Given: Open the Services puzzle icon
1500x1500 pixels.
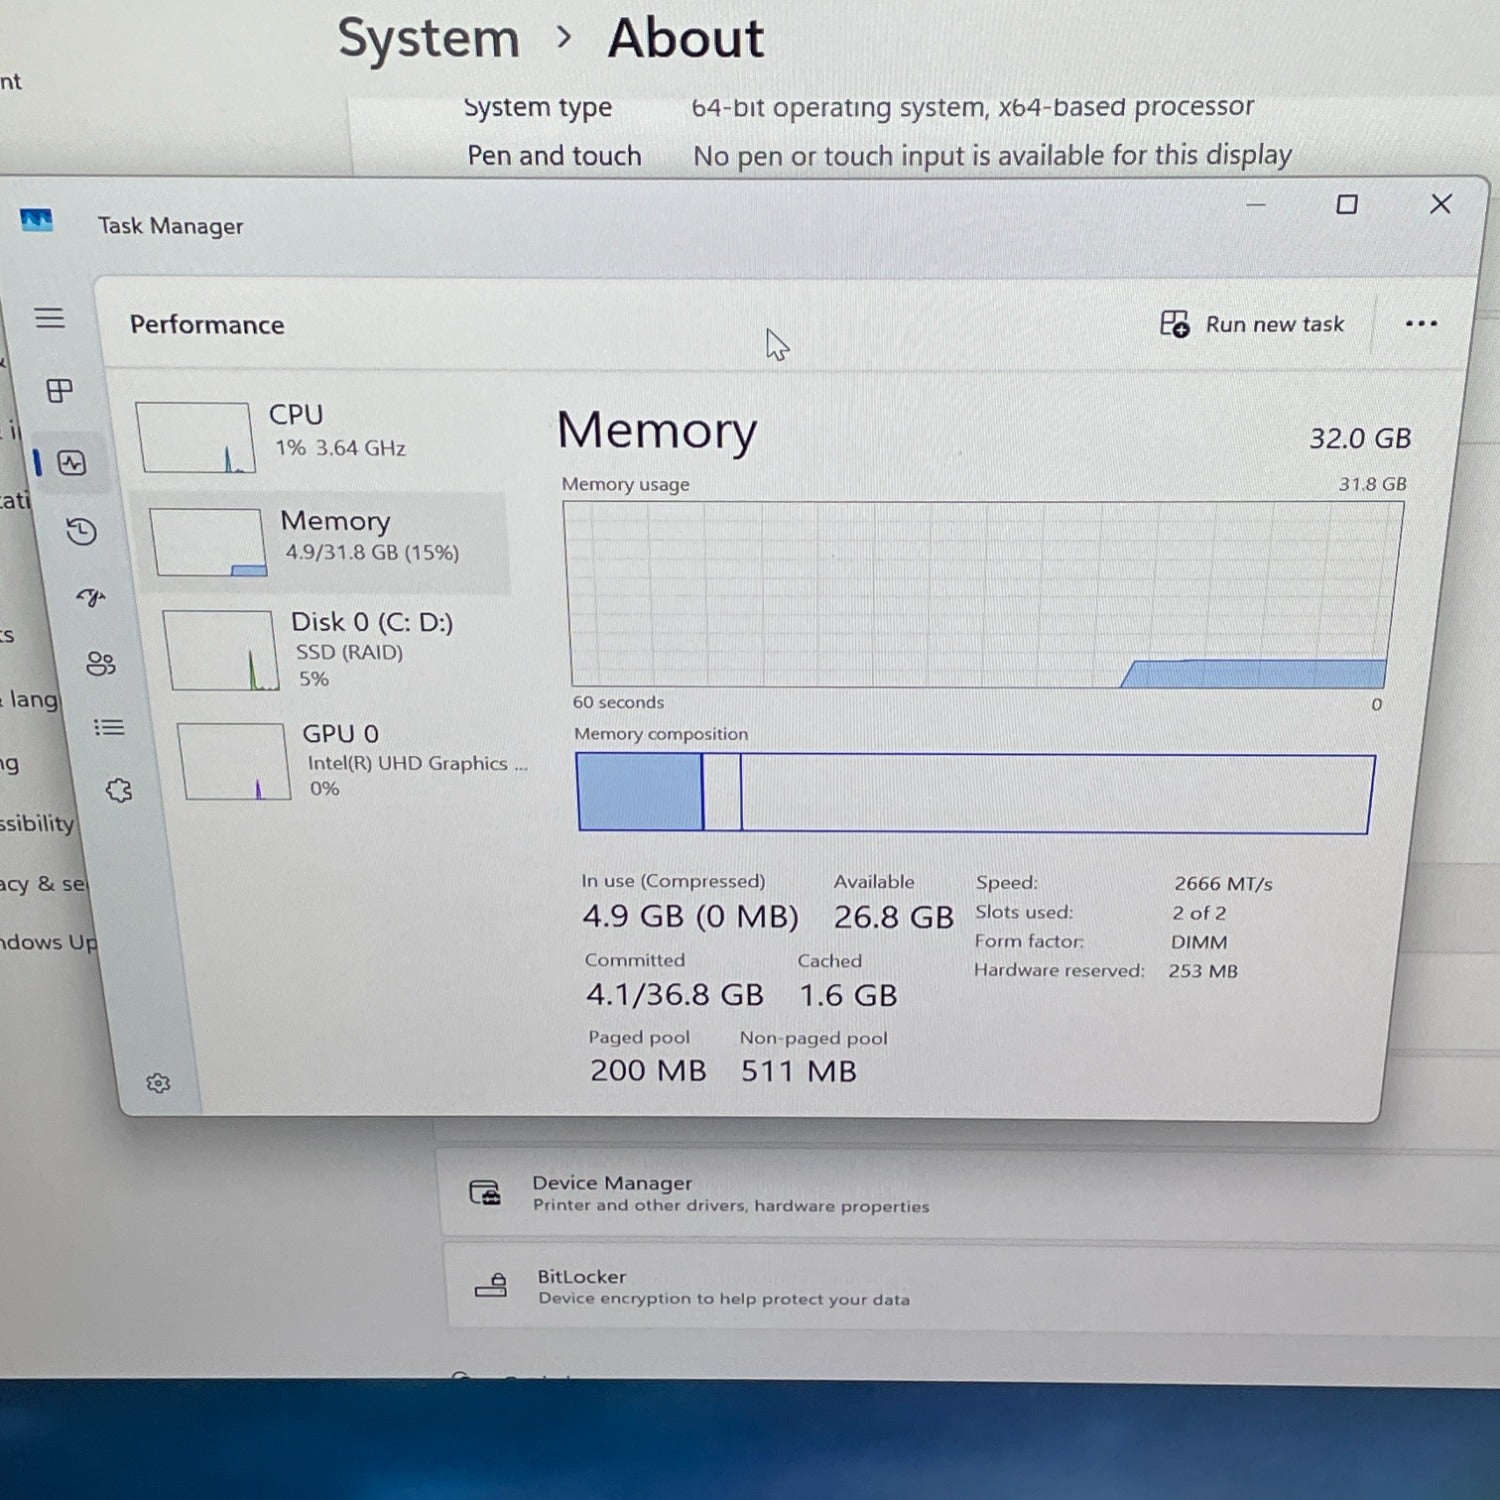Looking at the screenshot, I should click(119, 790).
